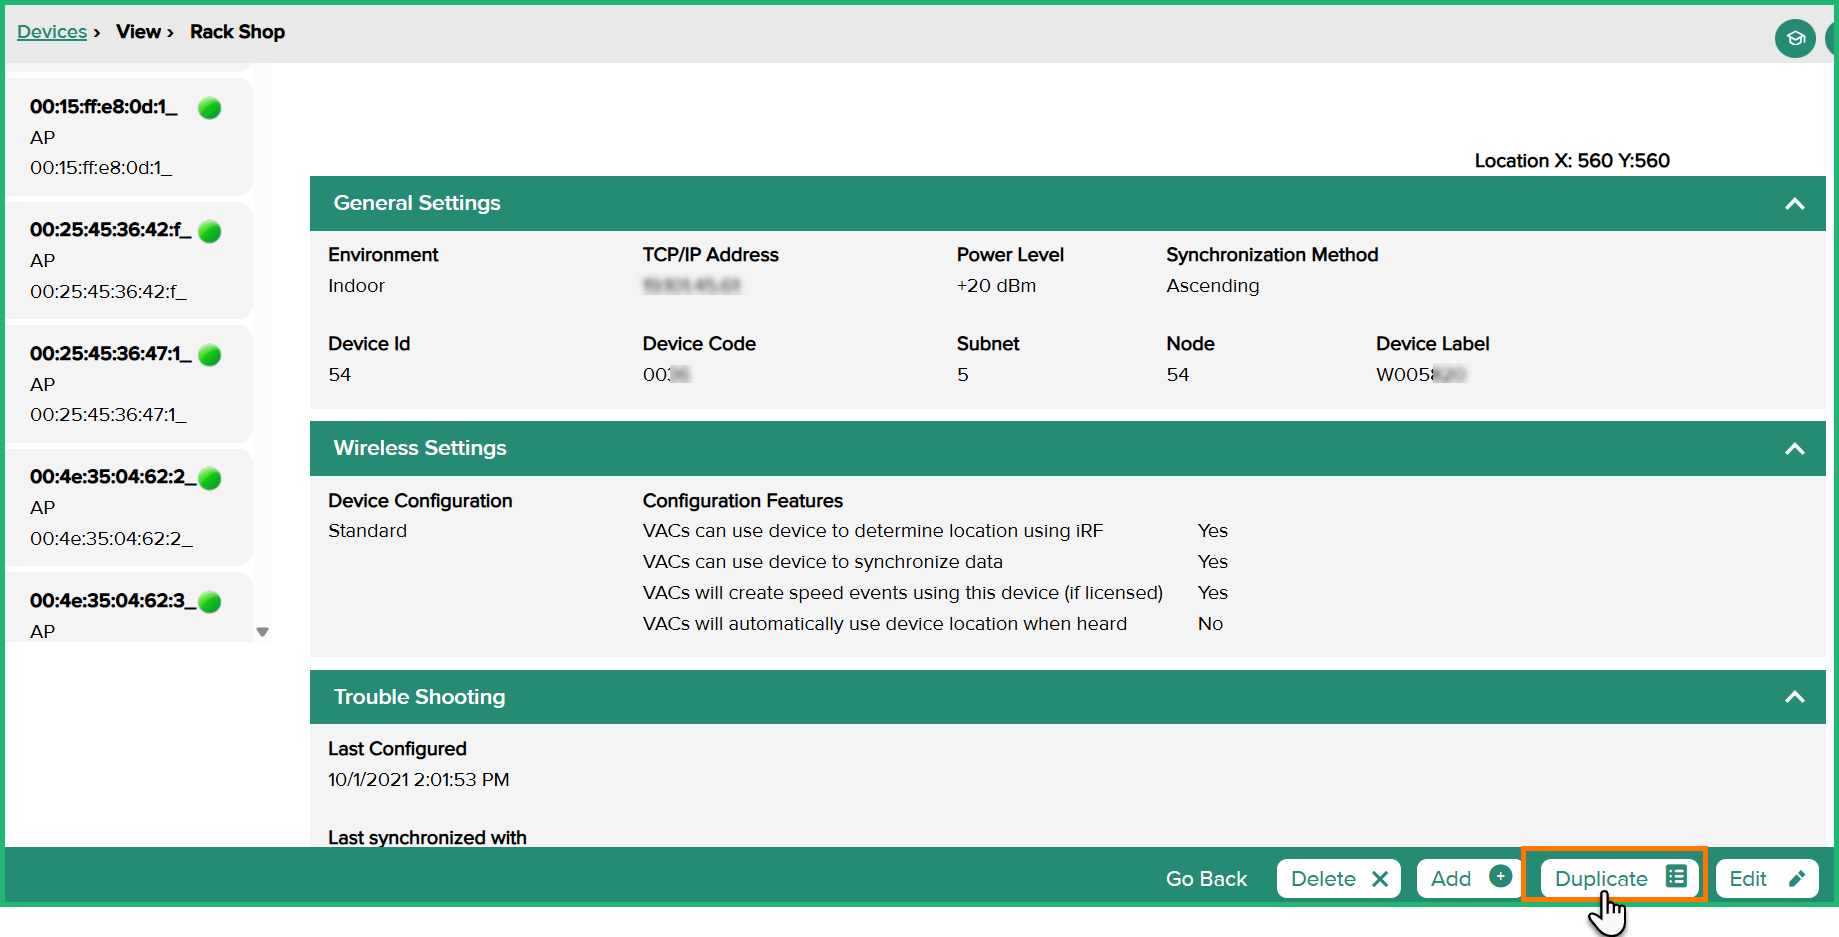Click the Delete X icon
Viewport: 1839px width, 937px height.
(1380, 879)
